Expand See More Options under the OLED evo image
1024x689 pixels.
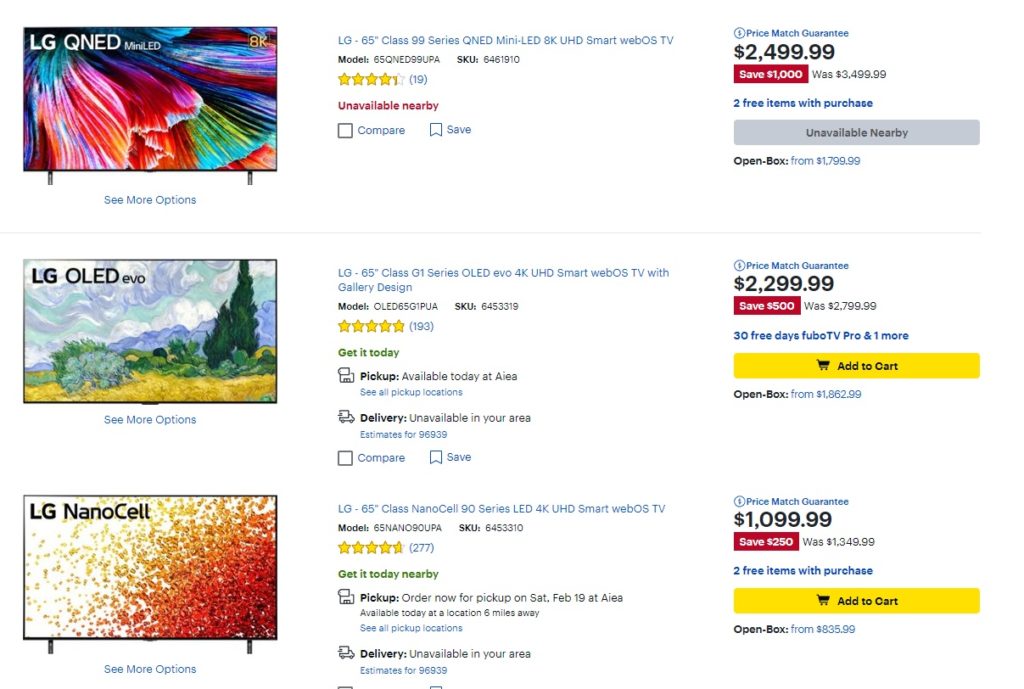click(149, 419)
